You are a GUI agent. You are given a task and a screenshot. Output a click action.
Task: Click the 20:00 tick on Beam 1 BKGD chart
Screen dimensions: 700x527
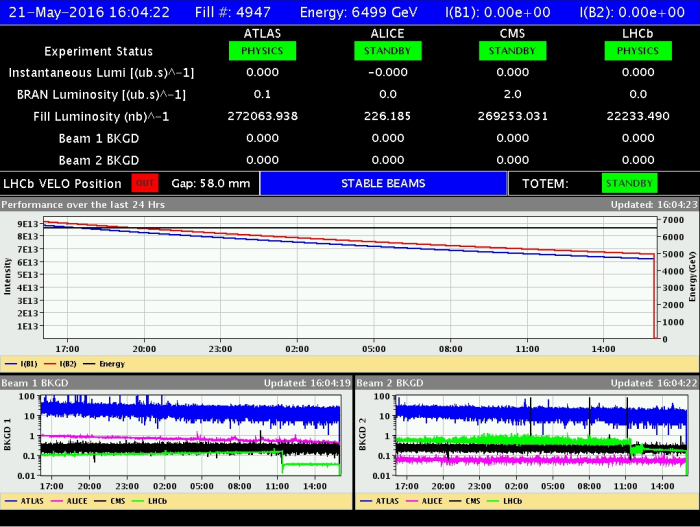tap(89, 486)
